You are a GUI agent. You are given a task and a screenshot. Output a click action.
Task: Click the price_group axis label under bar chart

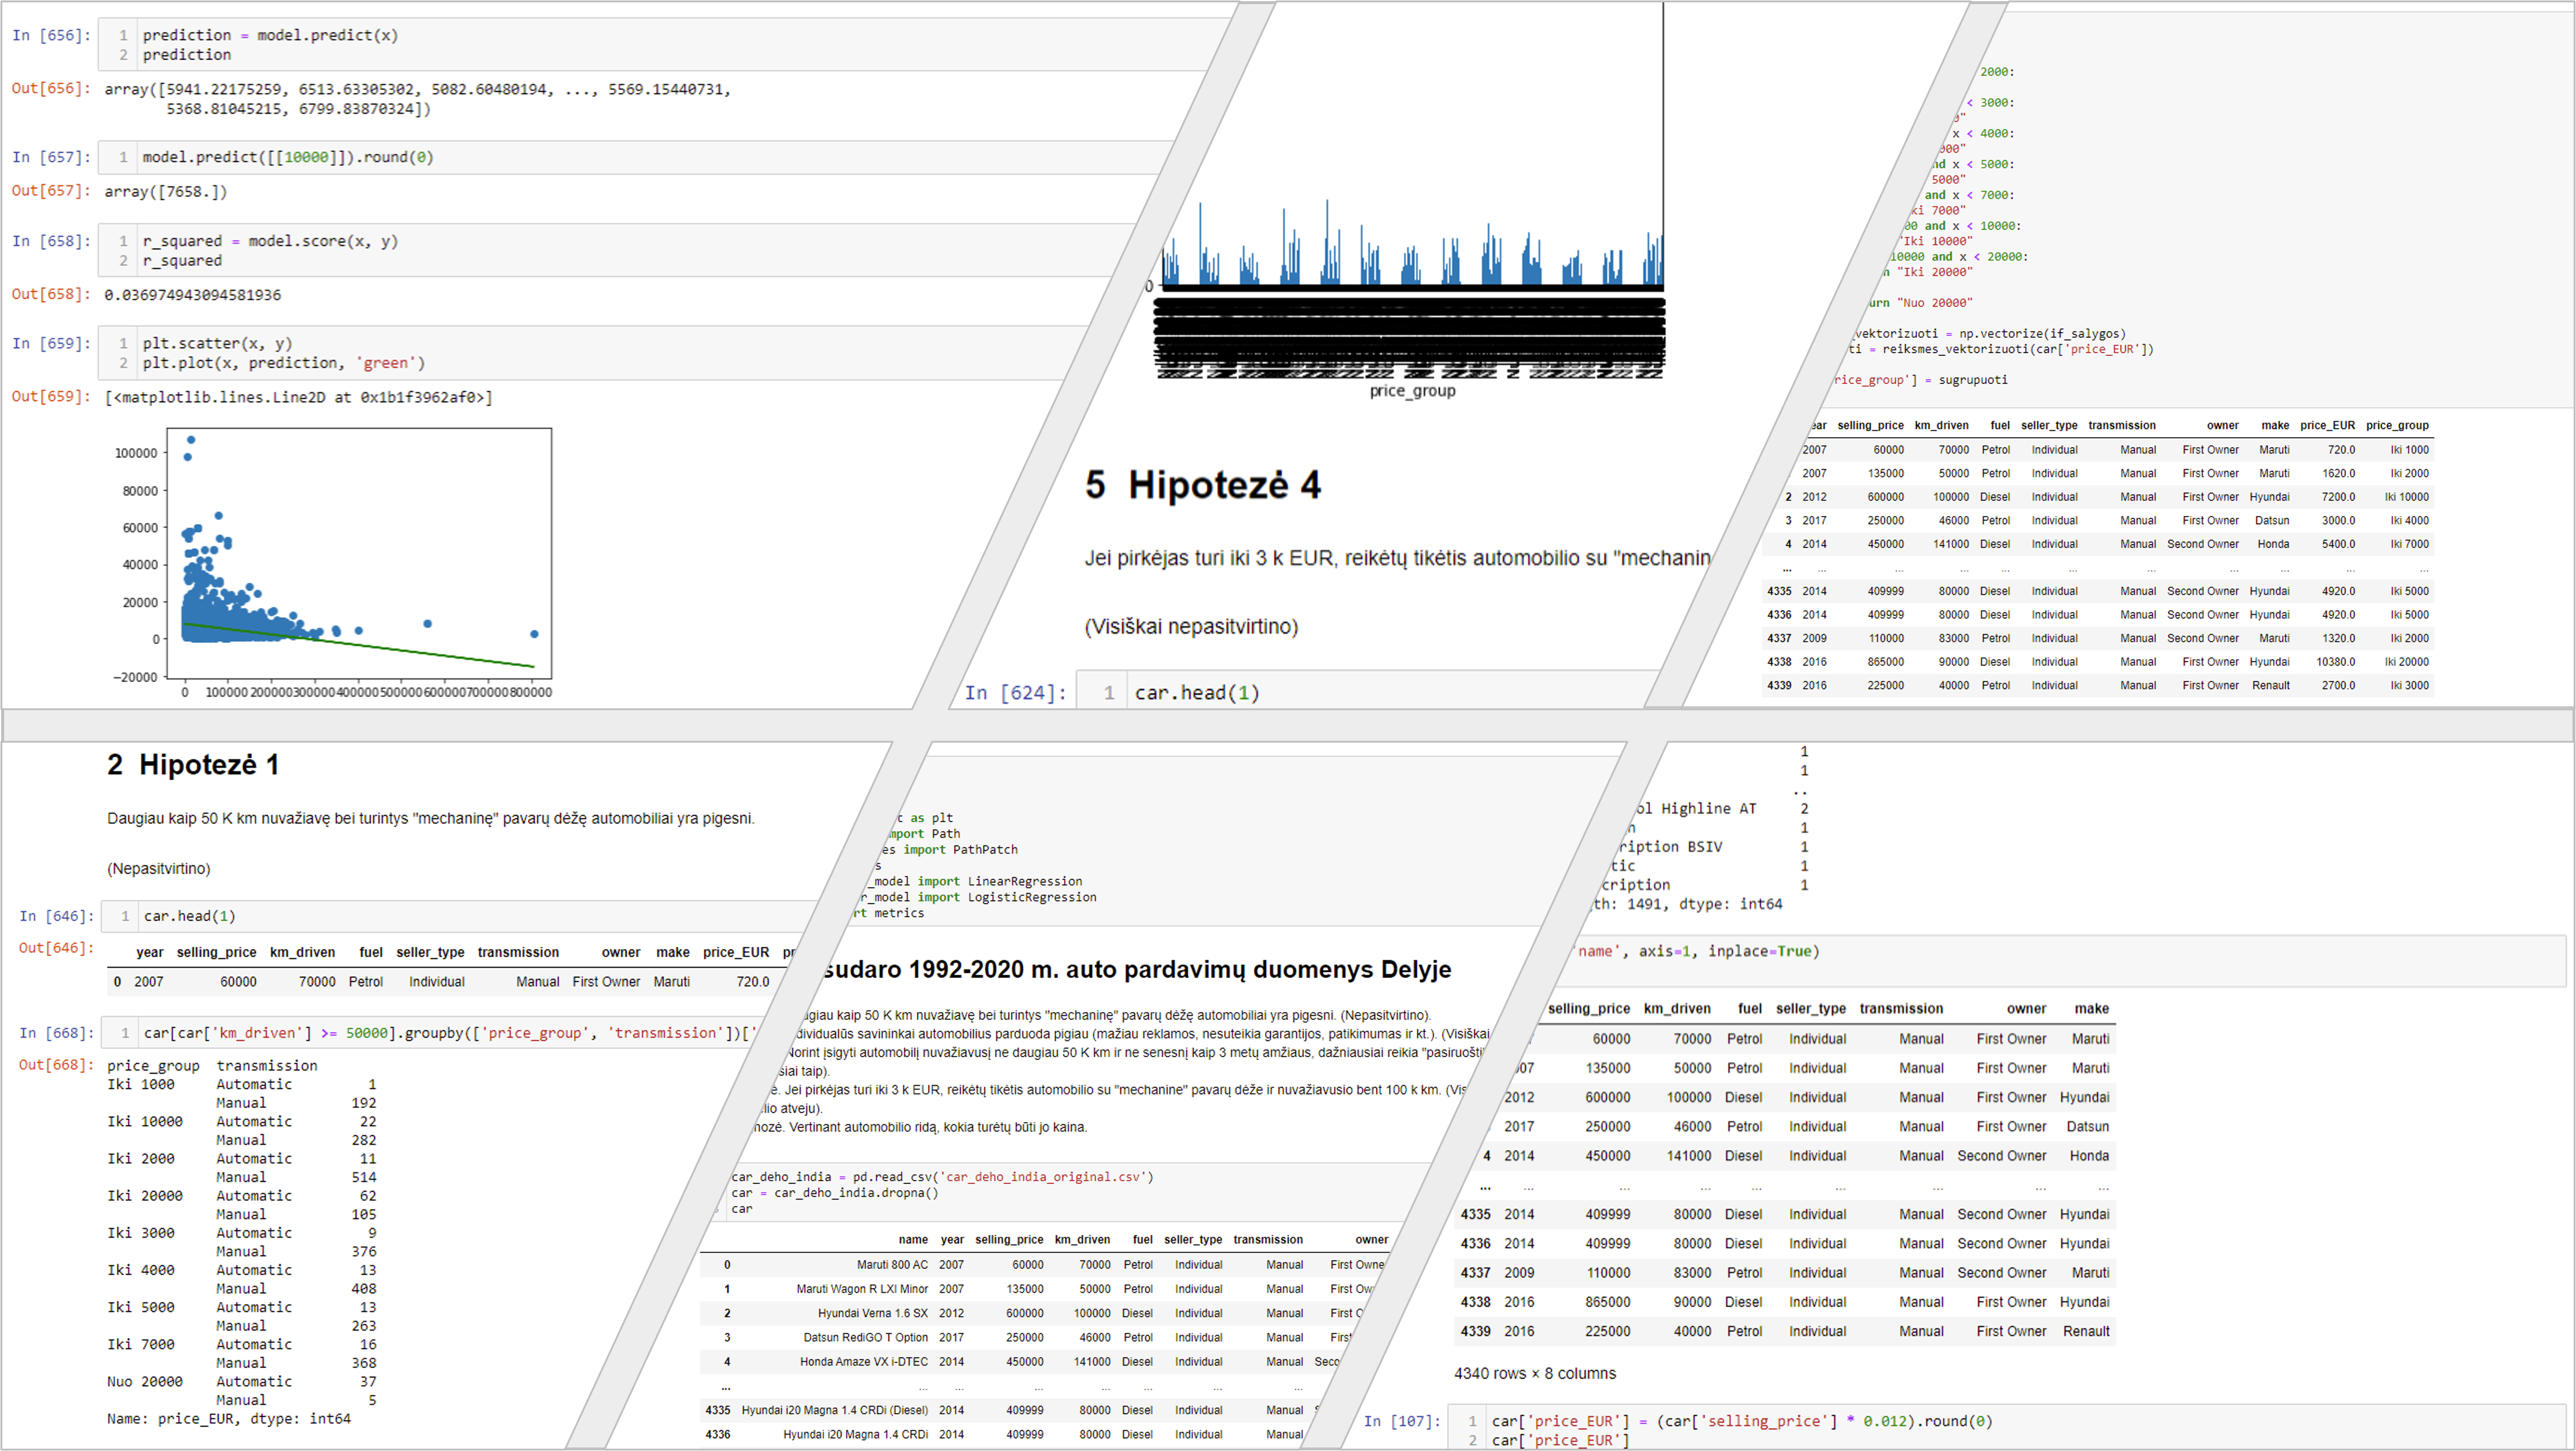click(x=1412, y=391)
